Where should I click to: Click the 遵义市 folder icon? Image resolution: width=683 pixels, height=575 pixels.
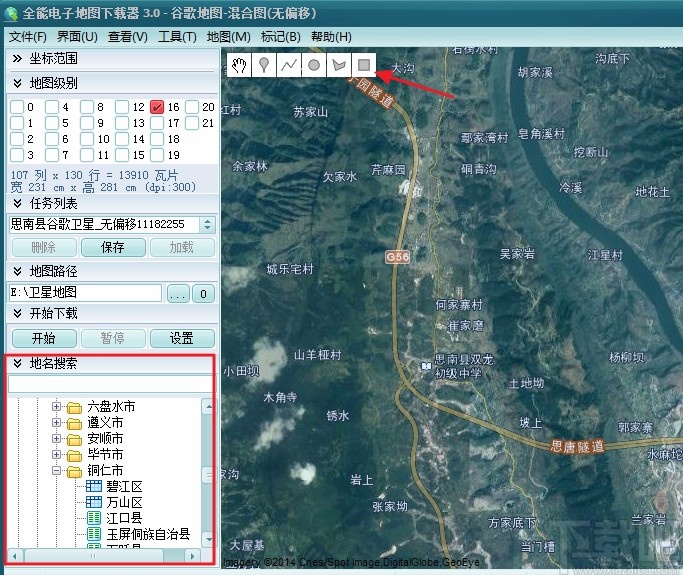tap(74, 423)
